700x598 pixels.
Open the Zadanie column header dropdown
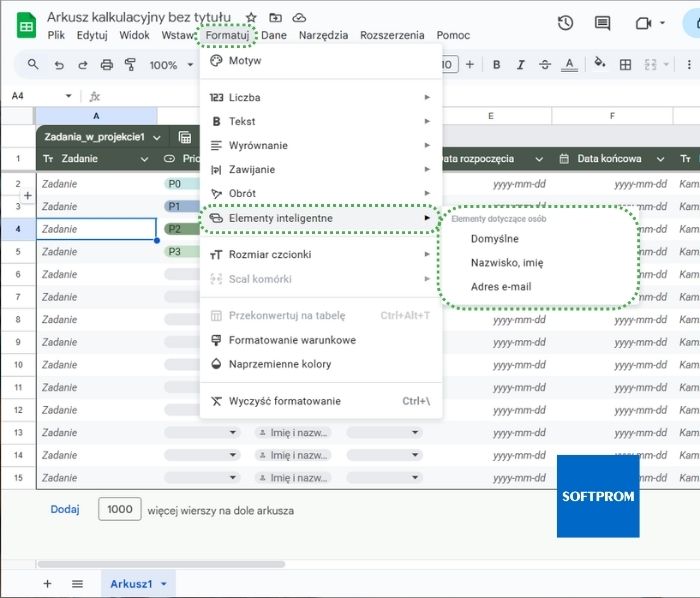pos(144,159)
